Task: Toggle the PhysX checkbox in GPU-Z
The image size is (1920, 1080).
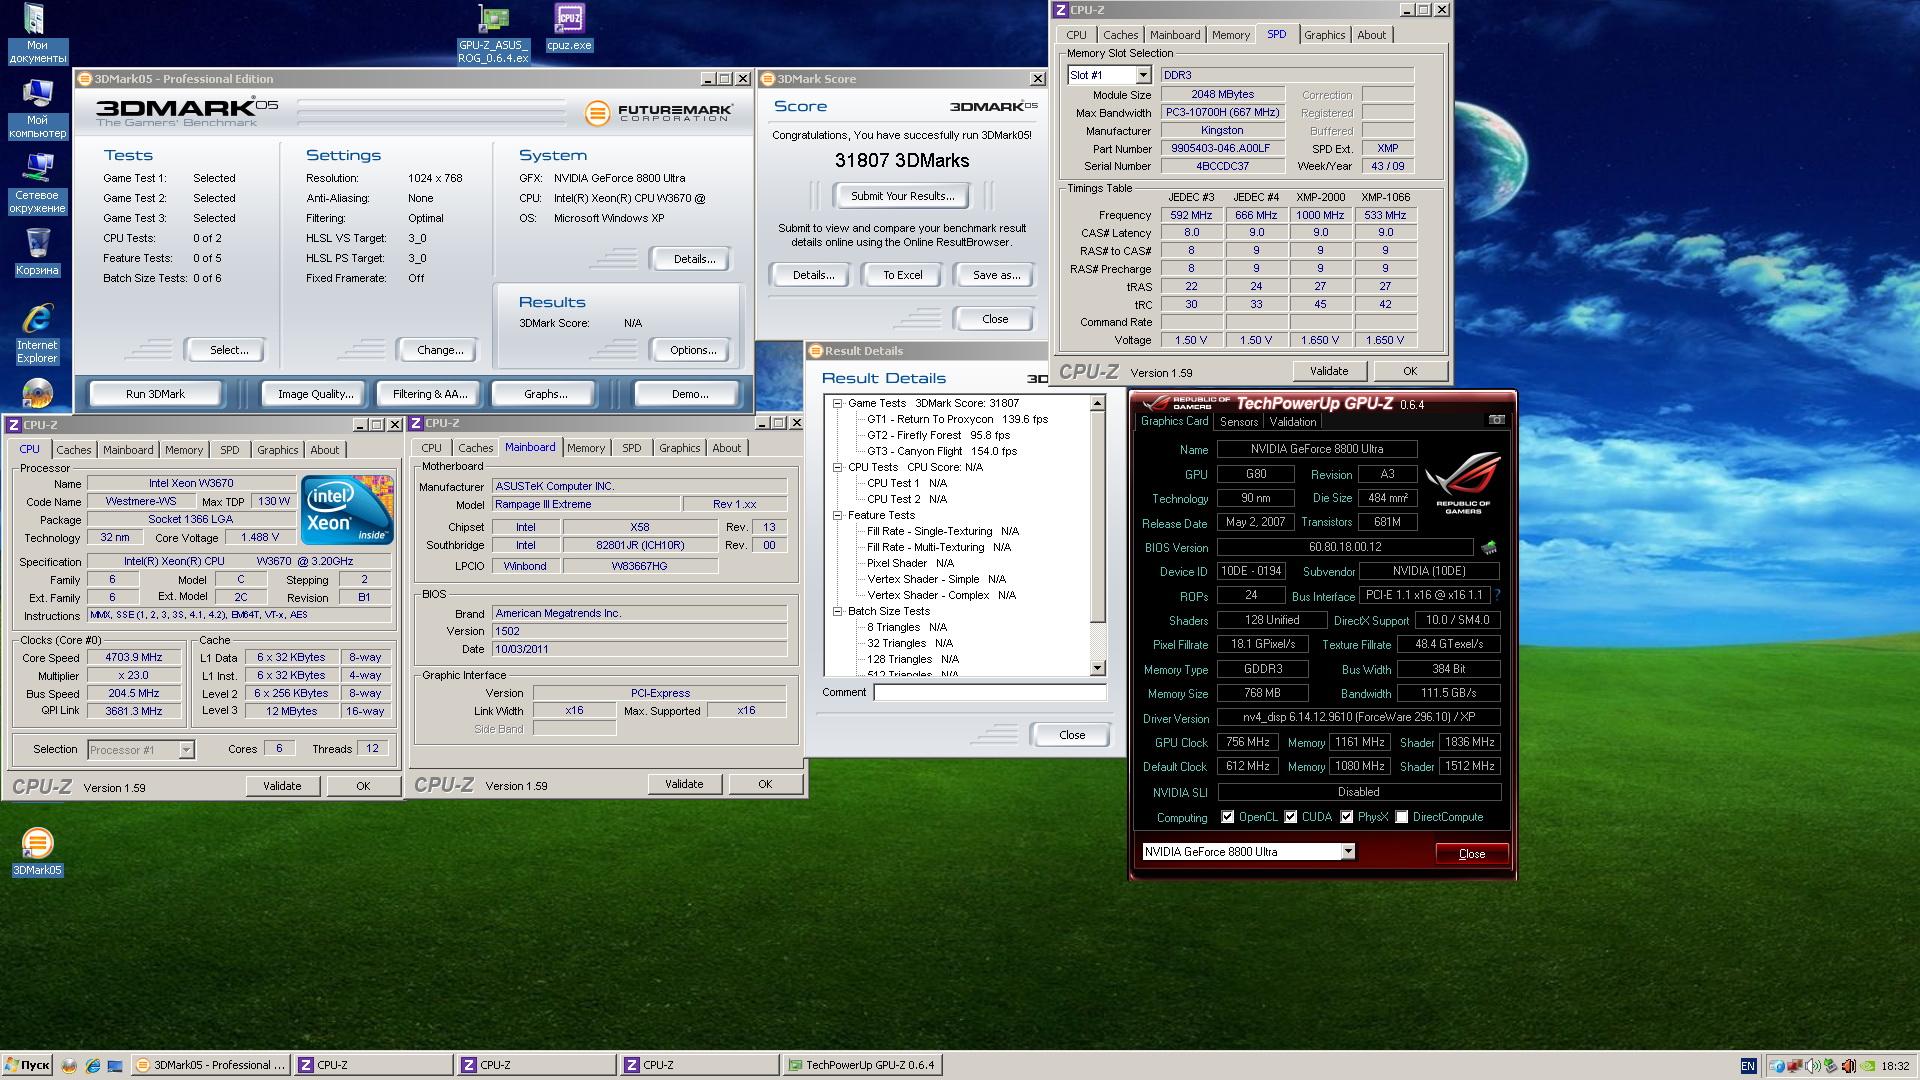Action: click(x=1347, y=817)
